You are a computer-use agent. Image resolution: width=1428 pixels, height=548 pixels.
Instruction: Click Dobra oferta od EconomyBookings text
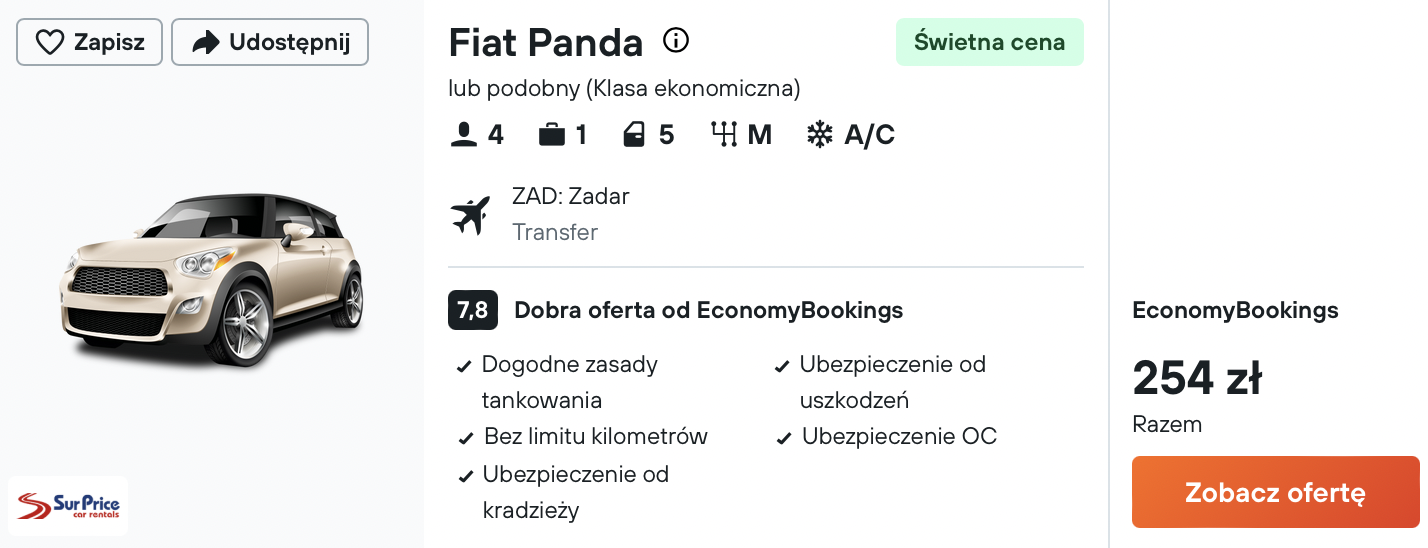[x=708, y=311]
